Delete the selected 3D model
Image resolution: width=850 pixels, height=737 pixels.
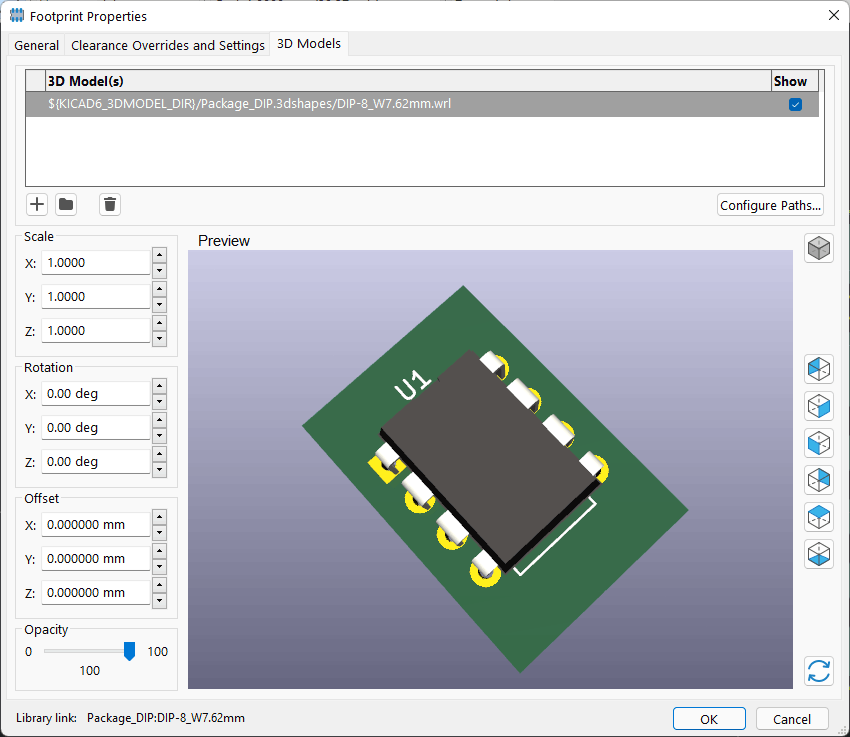click(x=110, y=204)
